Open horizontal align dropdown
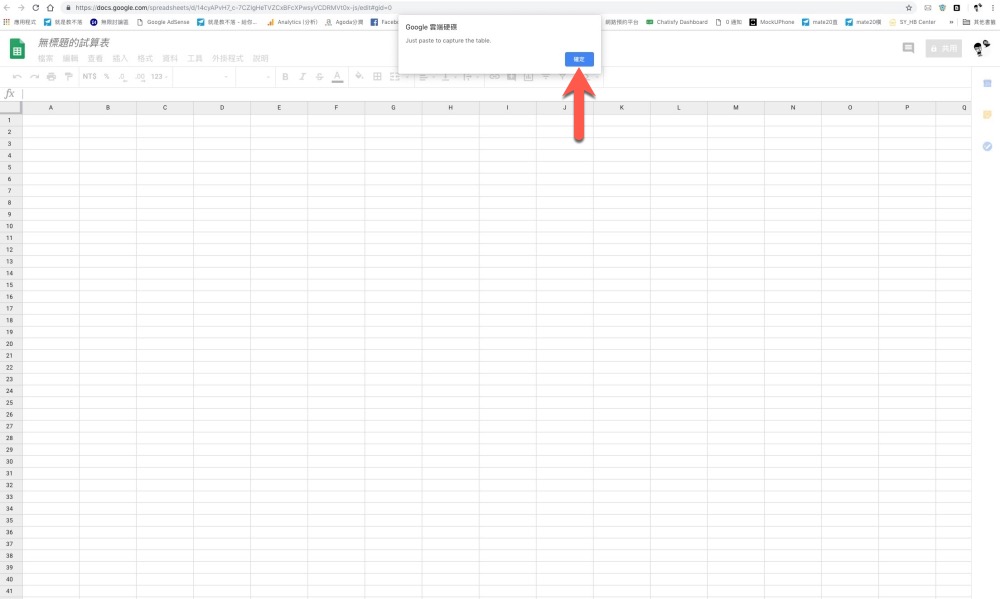1000x599 pixels. [x=425, y=77]
